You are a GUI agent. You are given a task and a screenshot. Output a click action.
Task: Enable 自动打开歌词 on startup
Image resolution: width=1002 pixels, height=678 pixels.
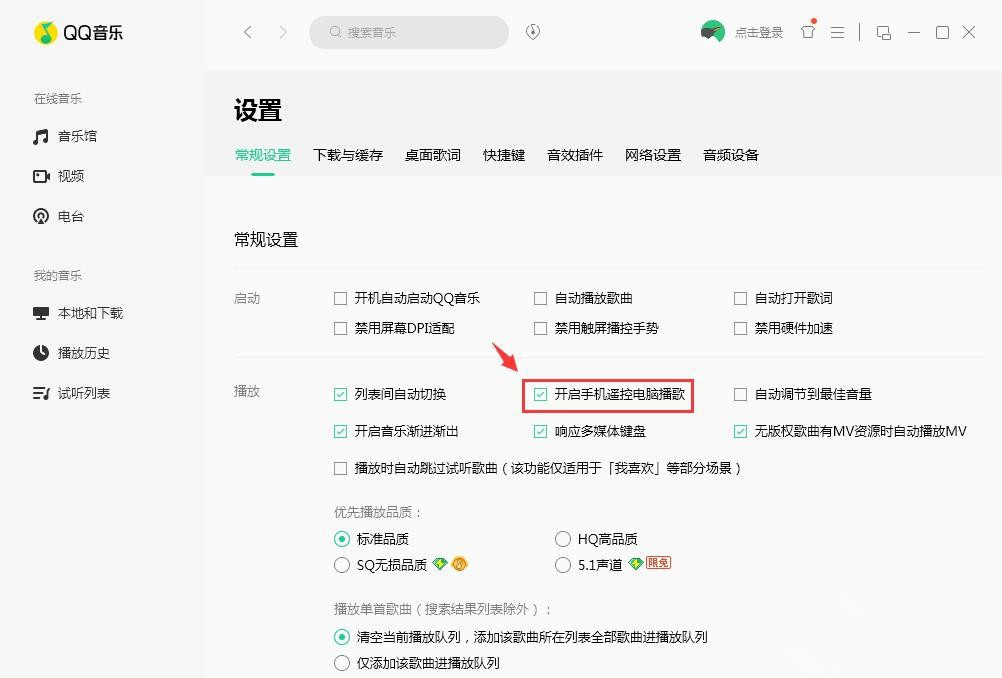(x=740, y=297)
